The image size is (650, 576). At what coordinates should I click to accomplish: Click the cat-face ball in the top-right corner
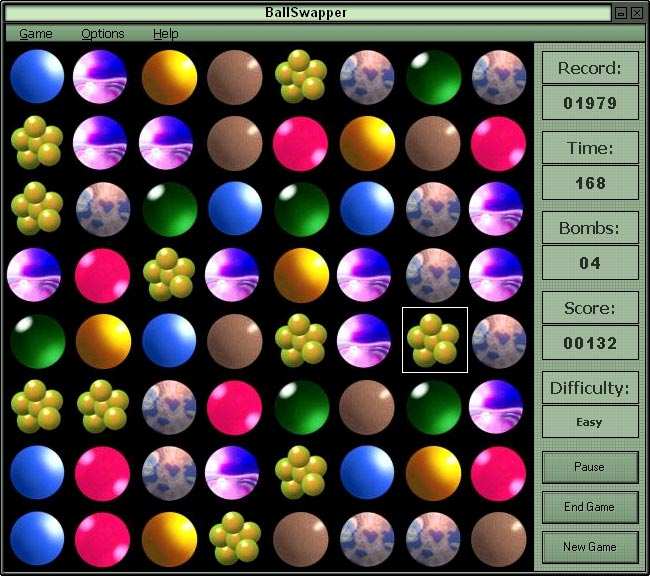[499, 77]
